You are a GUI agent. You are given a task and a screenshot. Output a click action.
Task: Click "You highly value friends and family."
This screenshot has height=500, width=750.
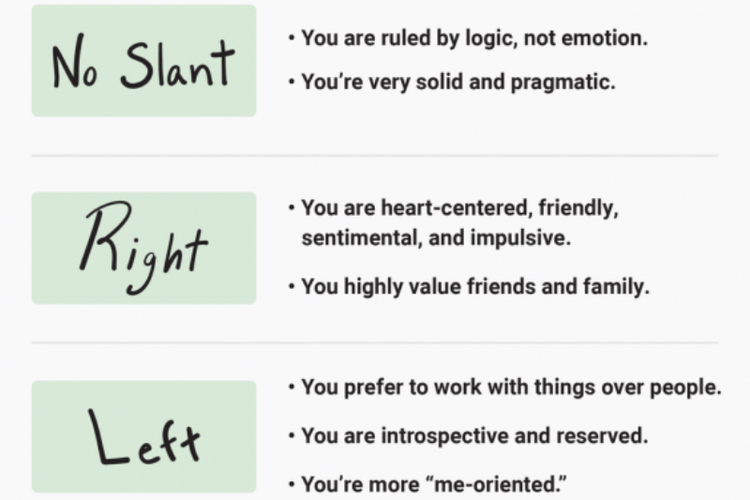[x=475, y=286]
